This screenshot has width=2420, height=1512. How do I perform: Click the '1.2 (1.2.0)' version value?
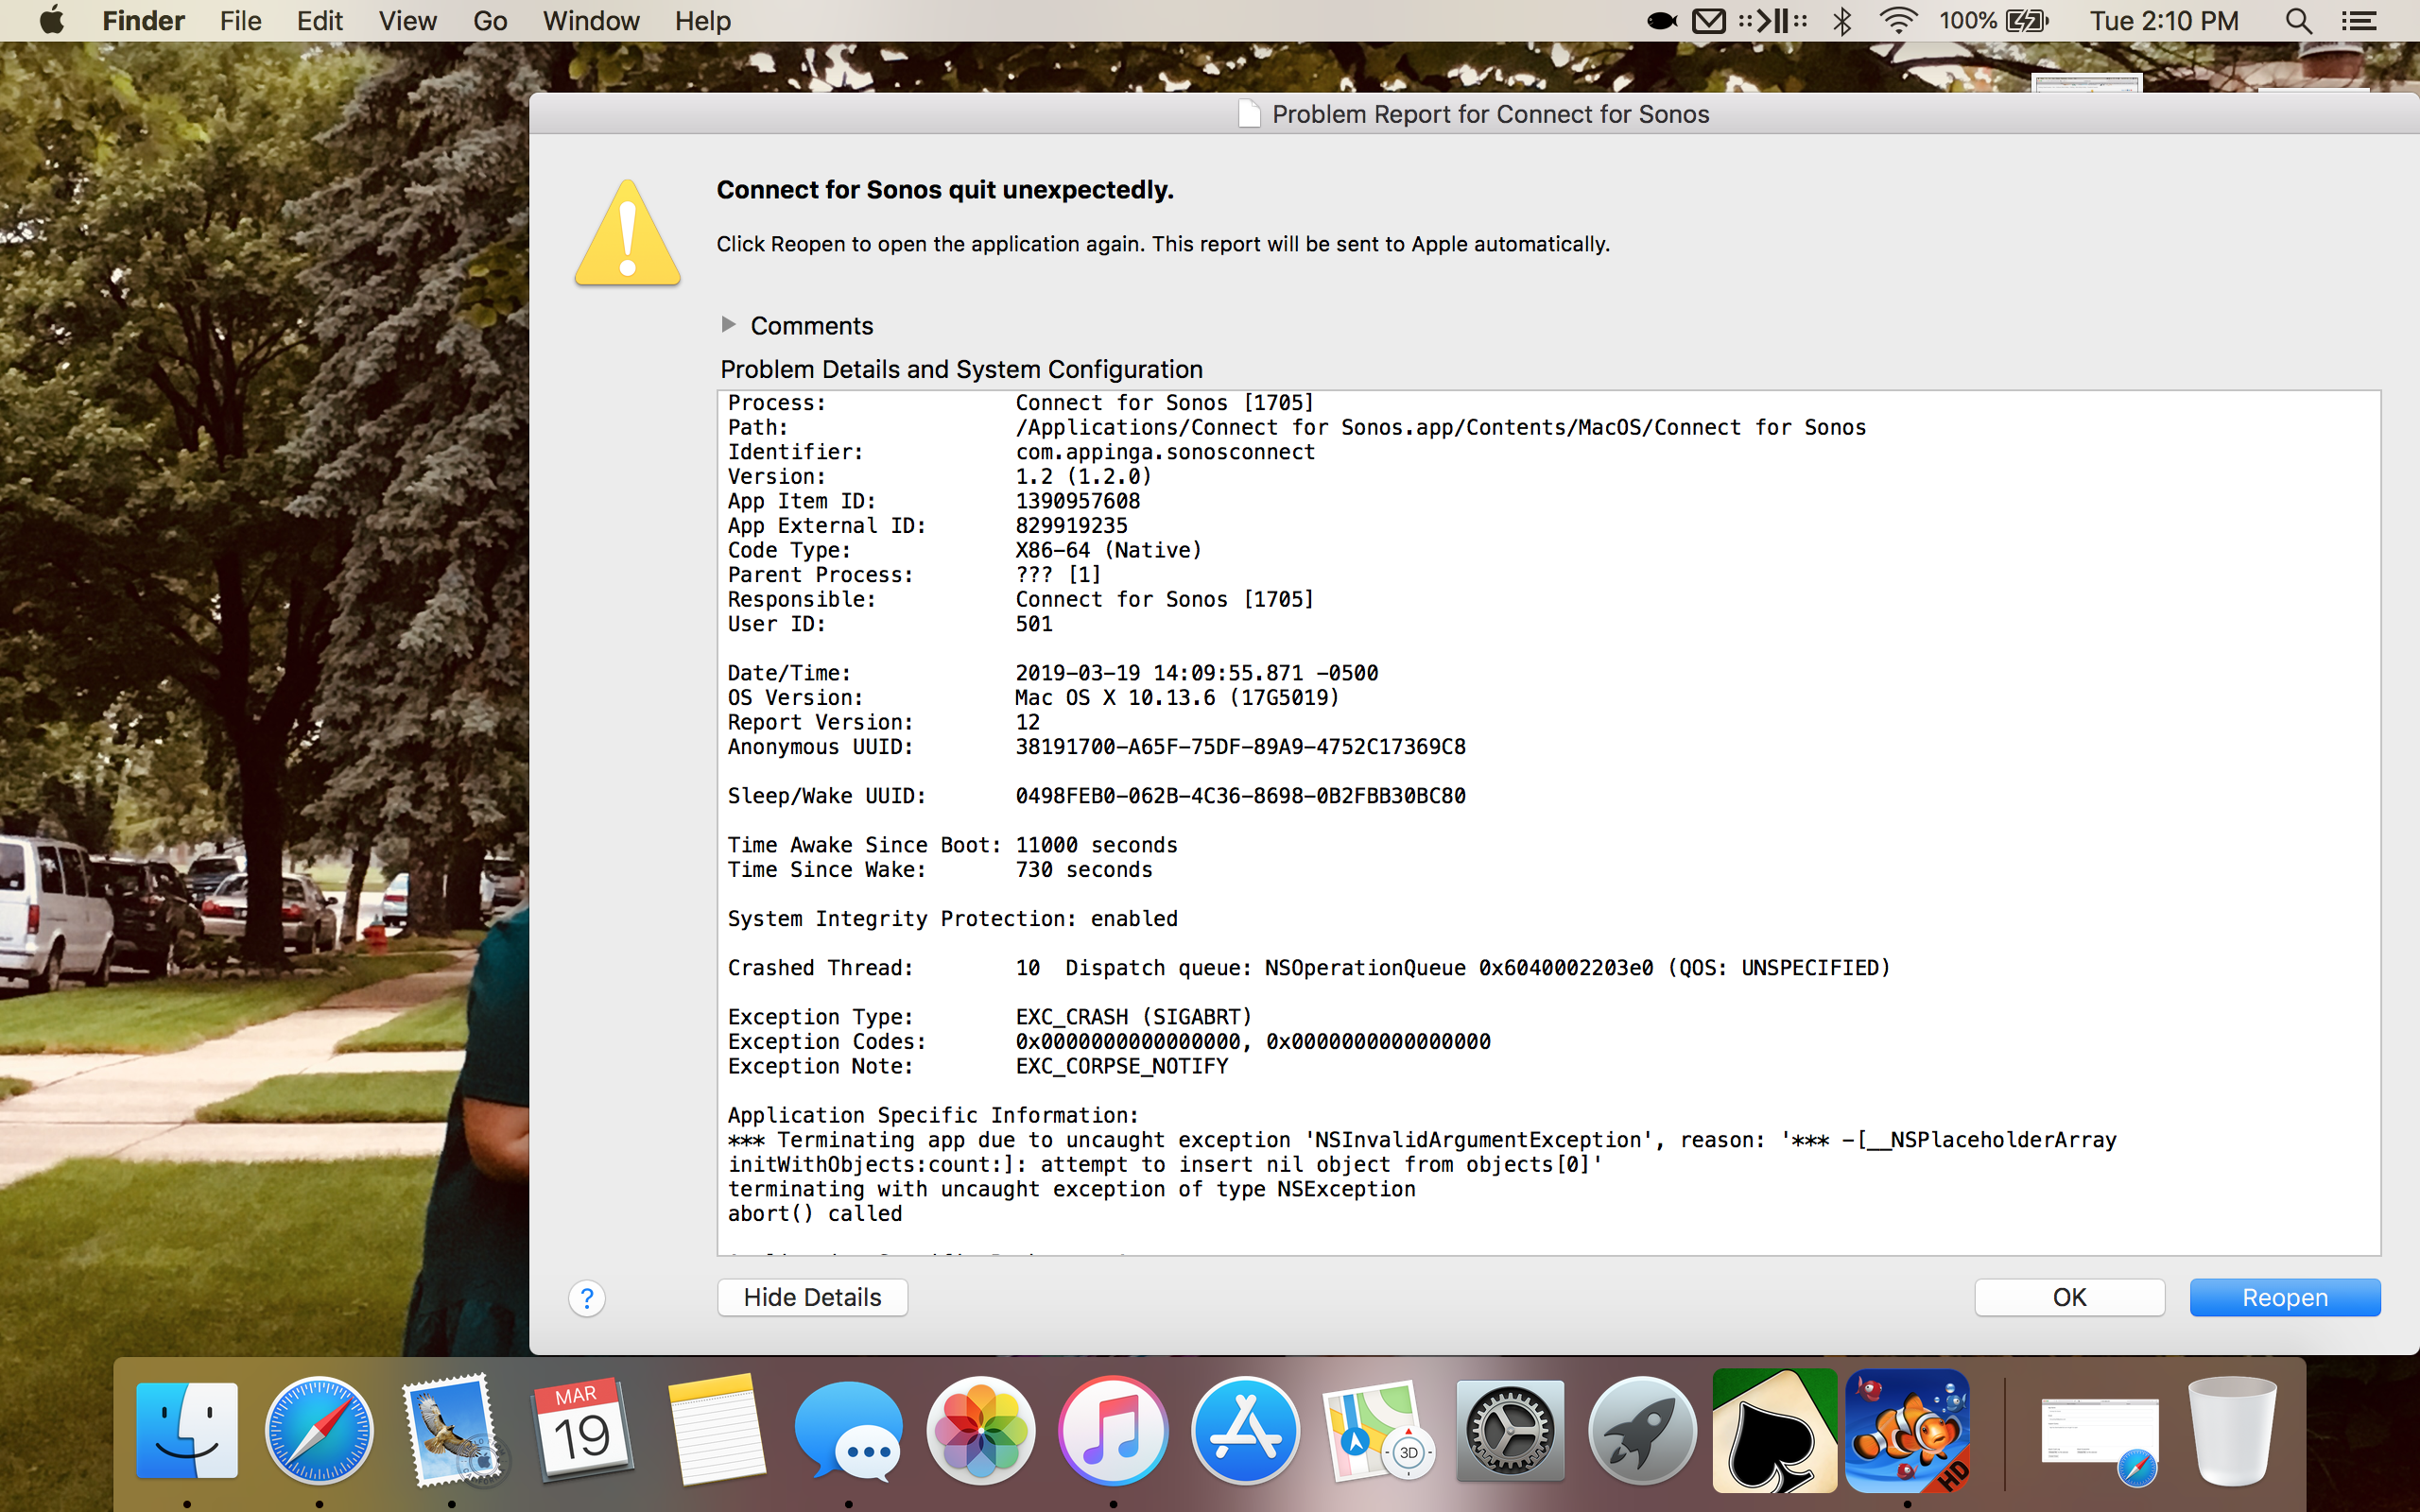click(x=1084, y=477)
